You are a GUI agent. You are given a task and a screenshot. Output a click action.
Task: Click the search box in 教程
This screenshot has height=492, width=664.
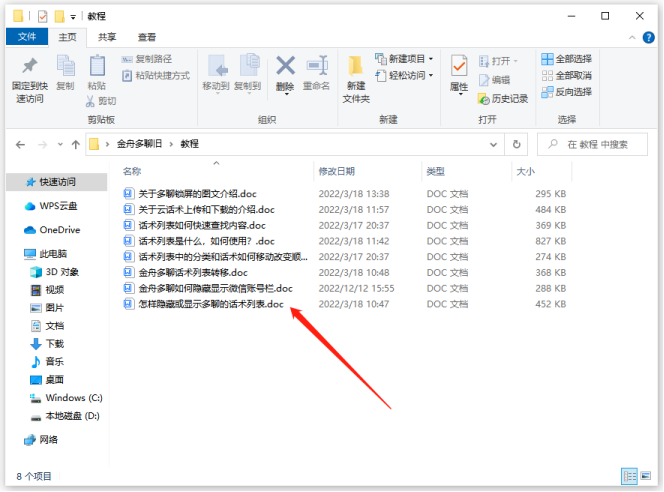592,144
